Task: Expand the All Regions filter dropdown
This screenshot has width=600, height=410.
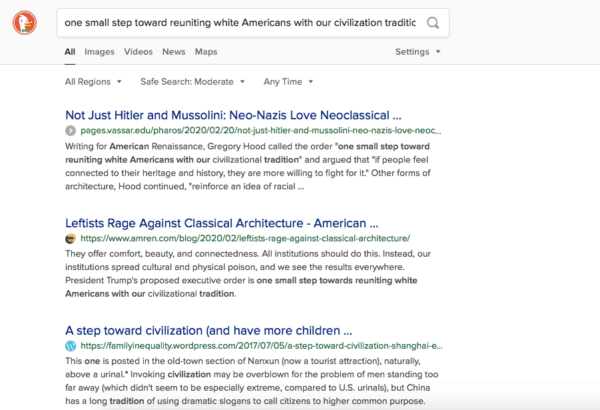Action: [93, 82]
